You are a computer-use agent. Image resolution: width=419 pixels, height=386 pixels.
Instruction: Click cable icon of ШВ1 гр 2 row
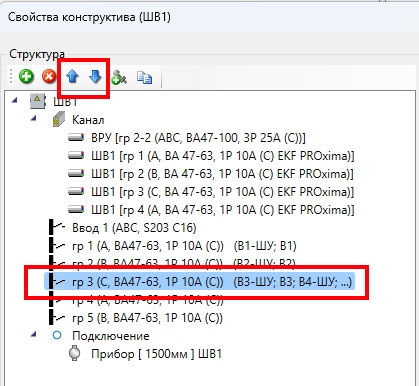coord(76,173)
